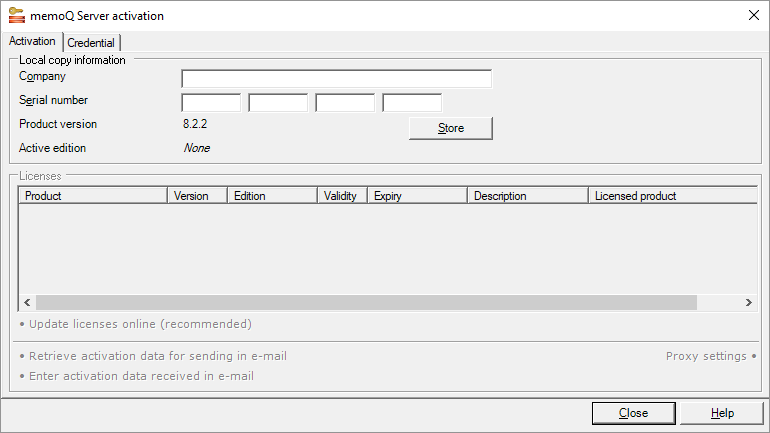Select the Activation tab
This screenshot has height=433, width=770.
coord(32,42)
